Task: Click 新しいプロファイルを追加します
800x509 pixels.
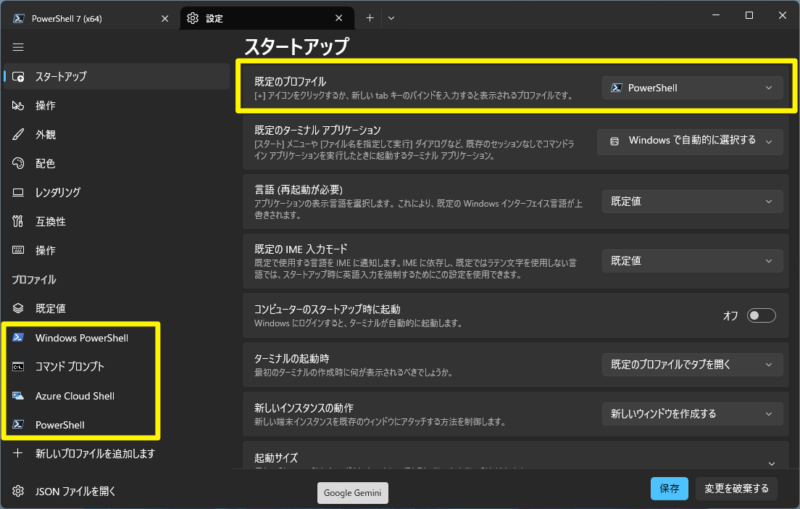Action: click(x=117, y=453)
